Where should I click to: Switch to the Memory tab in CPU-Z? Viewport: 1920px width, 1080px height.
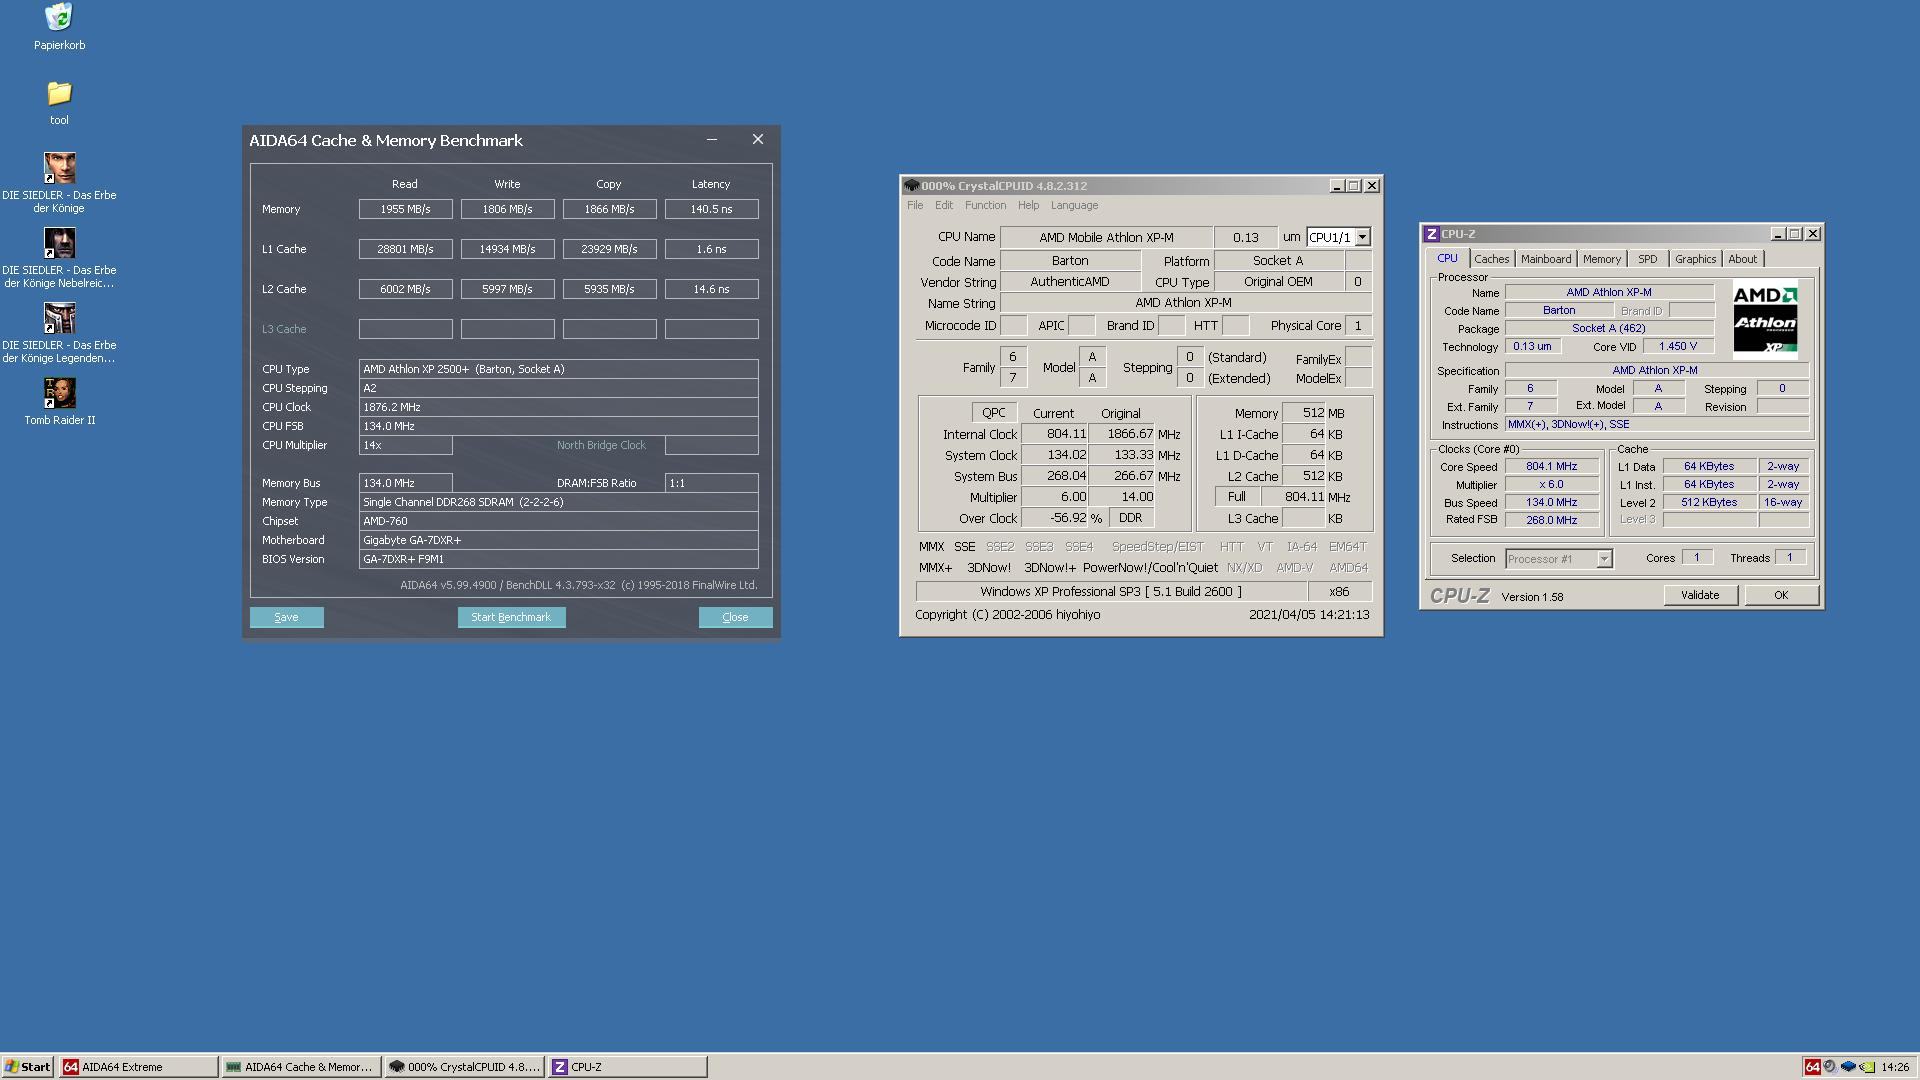[1602, 259]
